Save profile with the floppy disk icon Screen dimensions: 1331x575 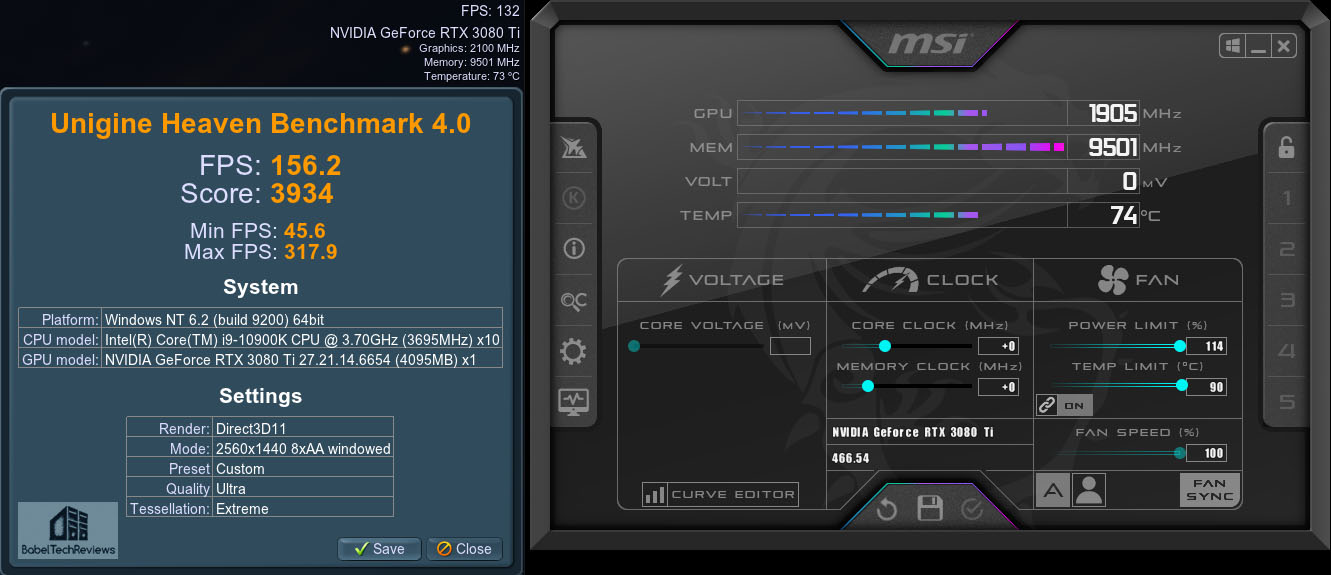click(930, 509)
